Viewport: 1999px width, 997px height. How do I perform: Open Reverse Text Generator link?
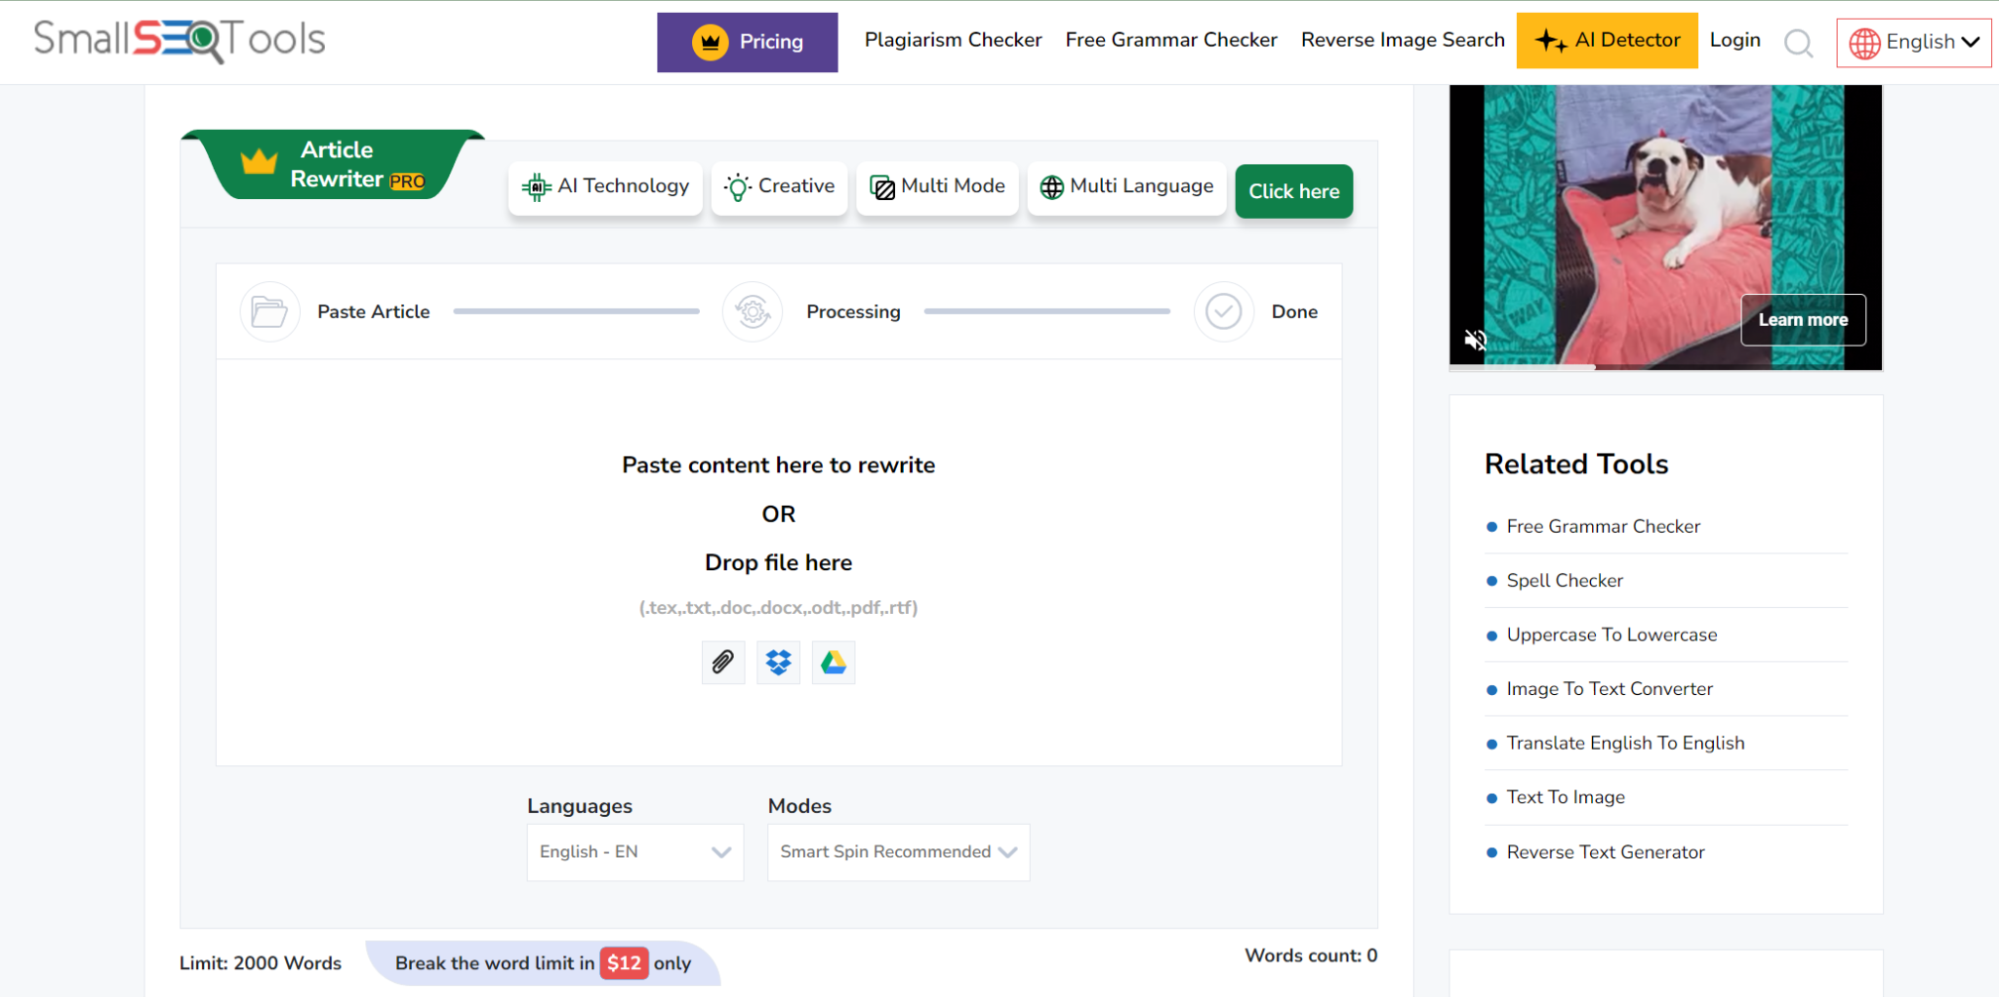(1605, 852)
